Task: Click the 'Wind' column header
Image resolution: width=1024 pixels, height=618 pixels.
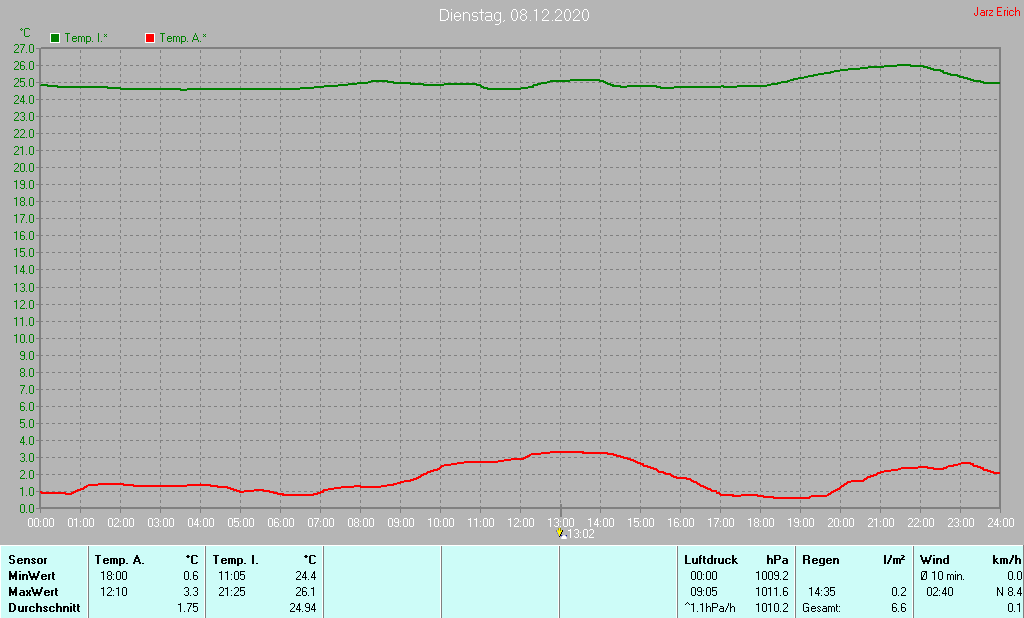Action: click(935, 560)
